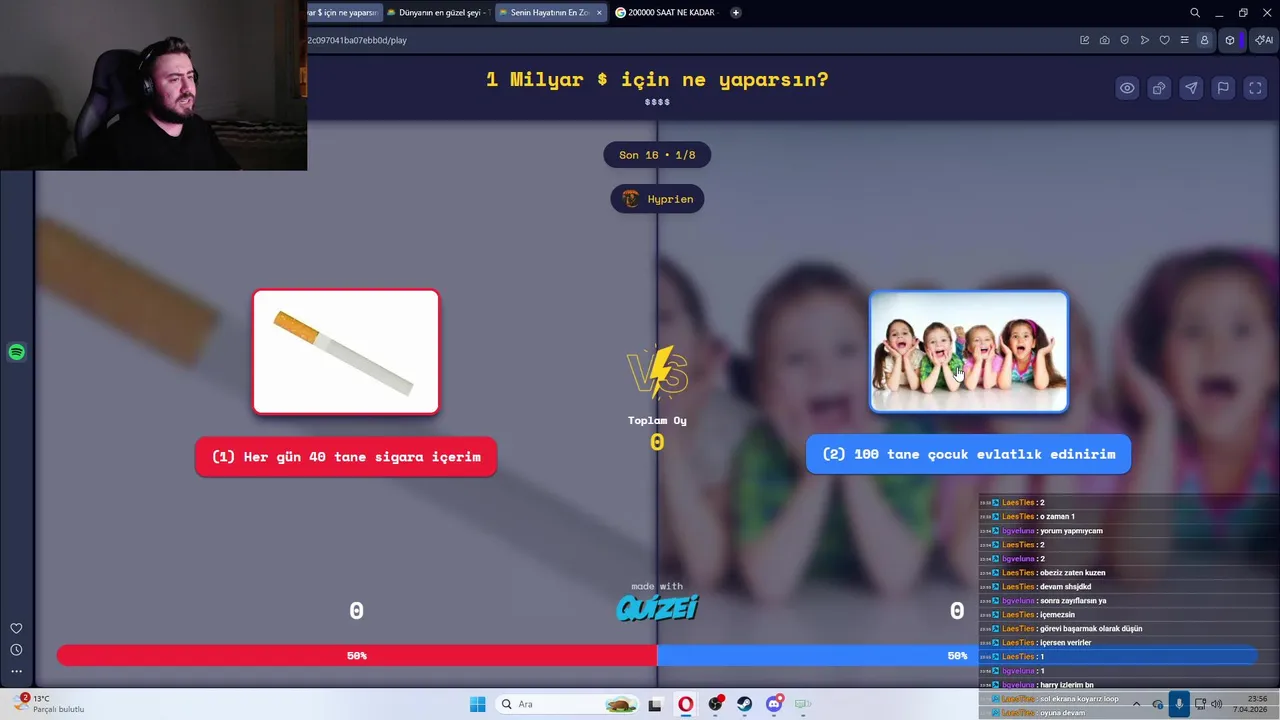This screenshot has width=1280, height=720.
Task: Click the tab search magnifier icon
Action: tap(1195, 13)
